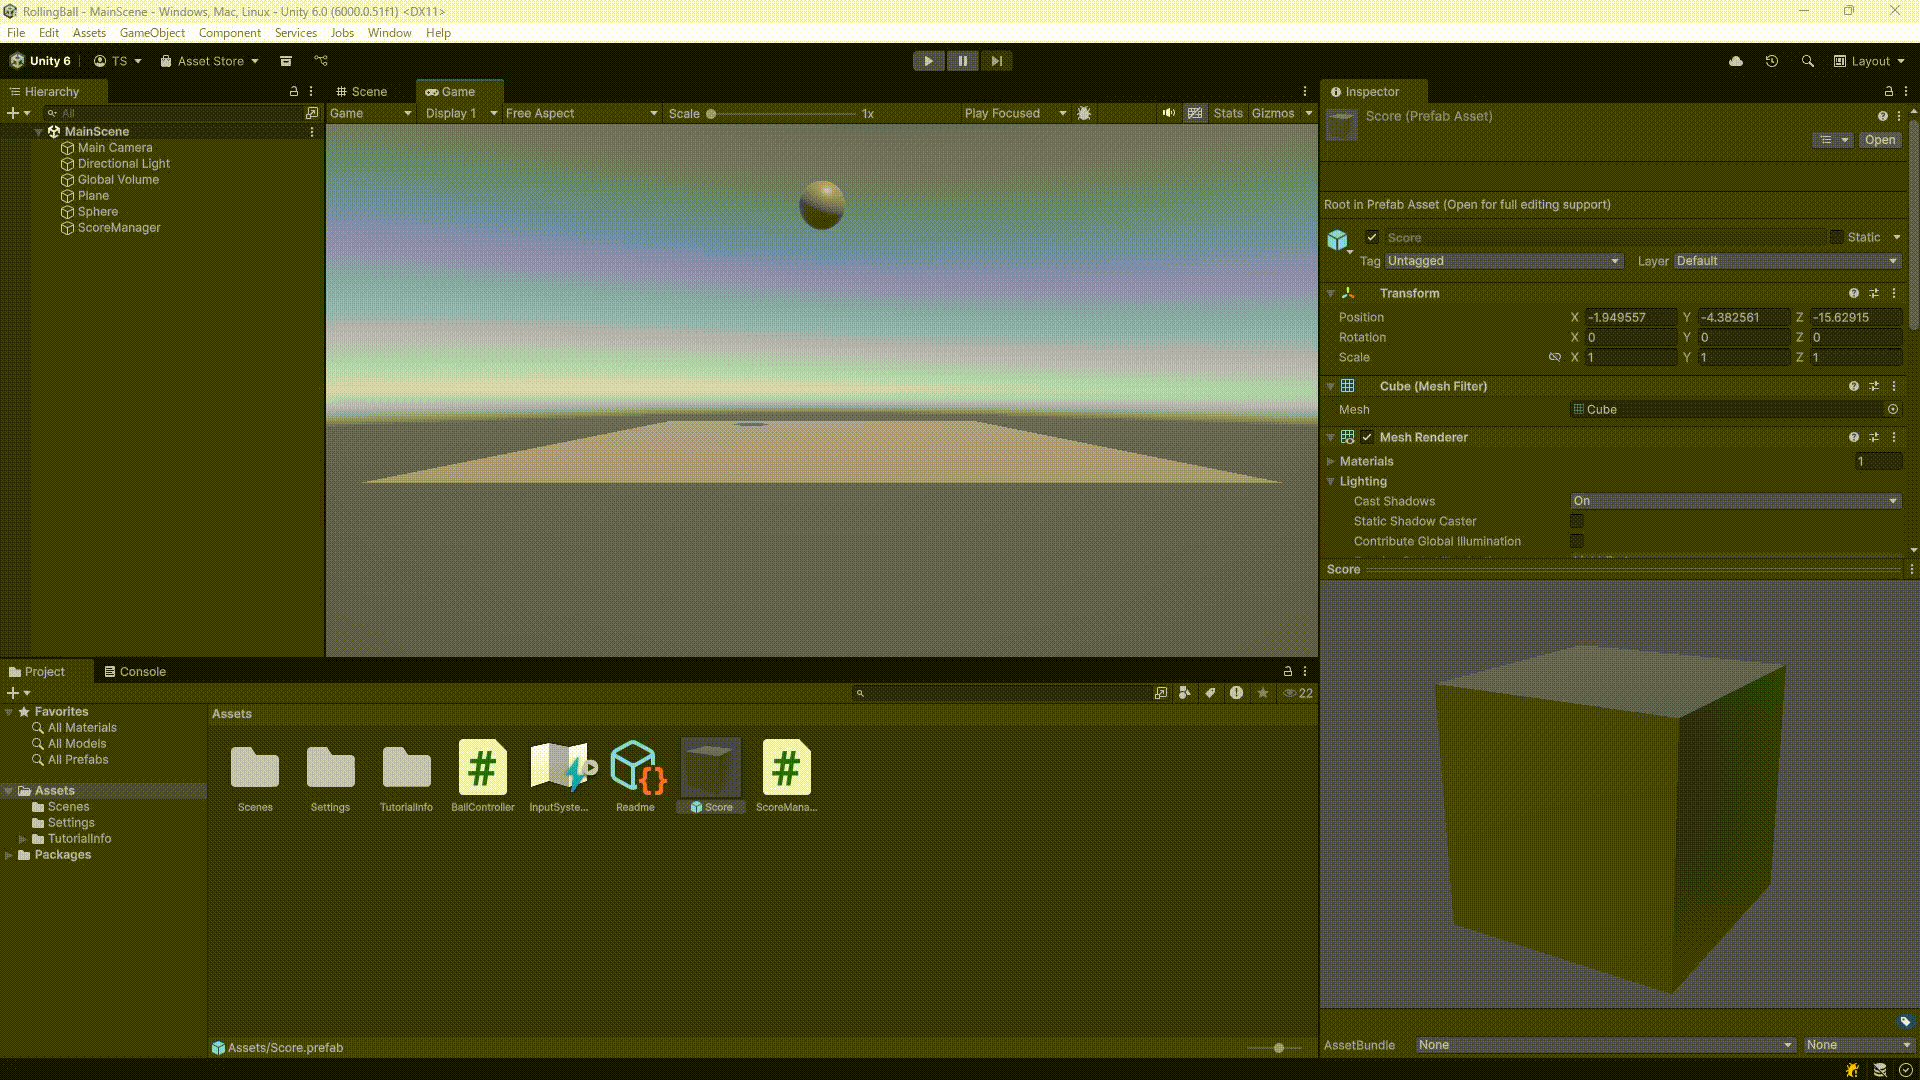
Task: Click the Open prefab button
Action: 1879,140
